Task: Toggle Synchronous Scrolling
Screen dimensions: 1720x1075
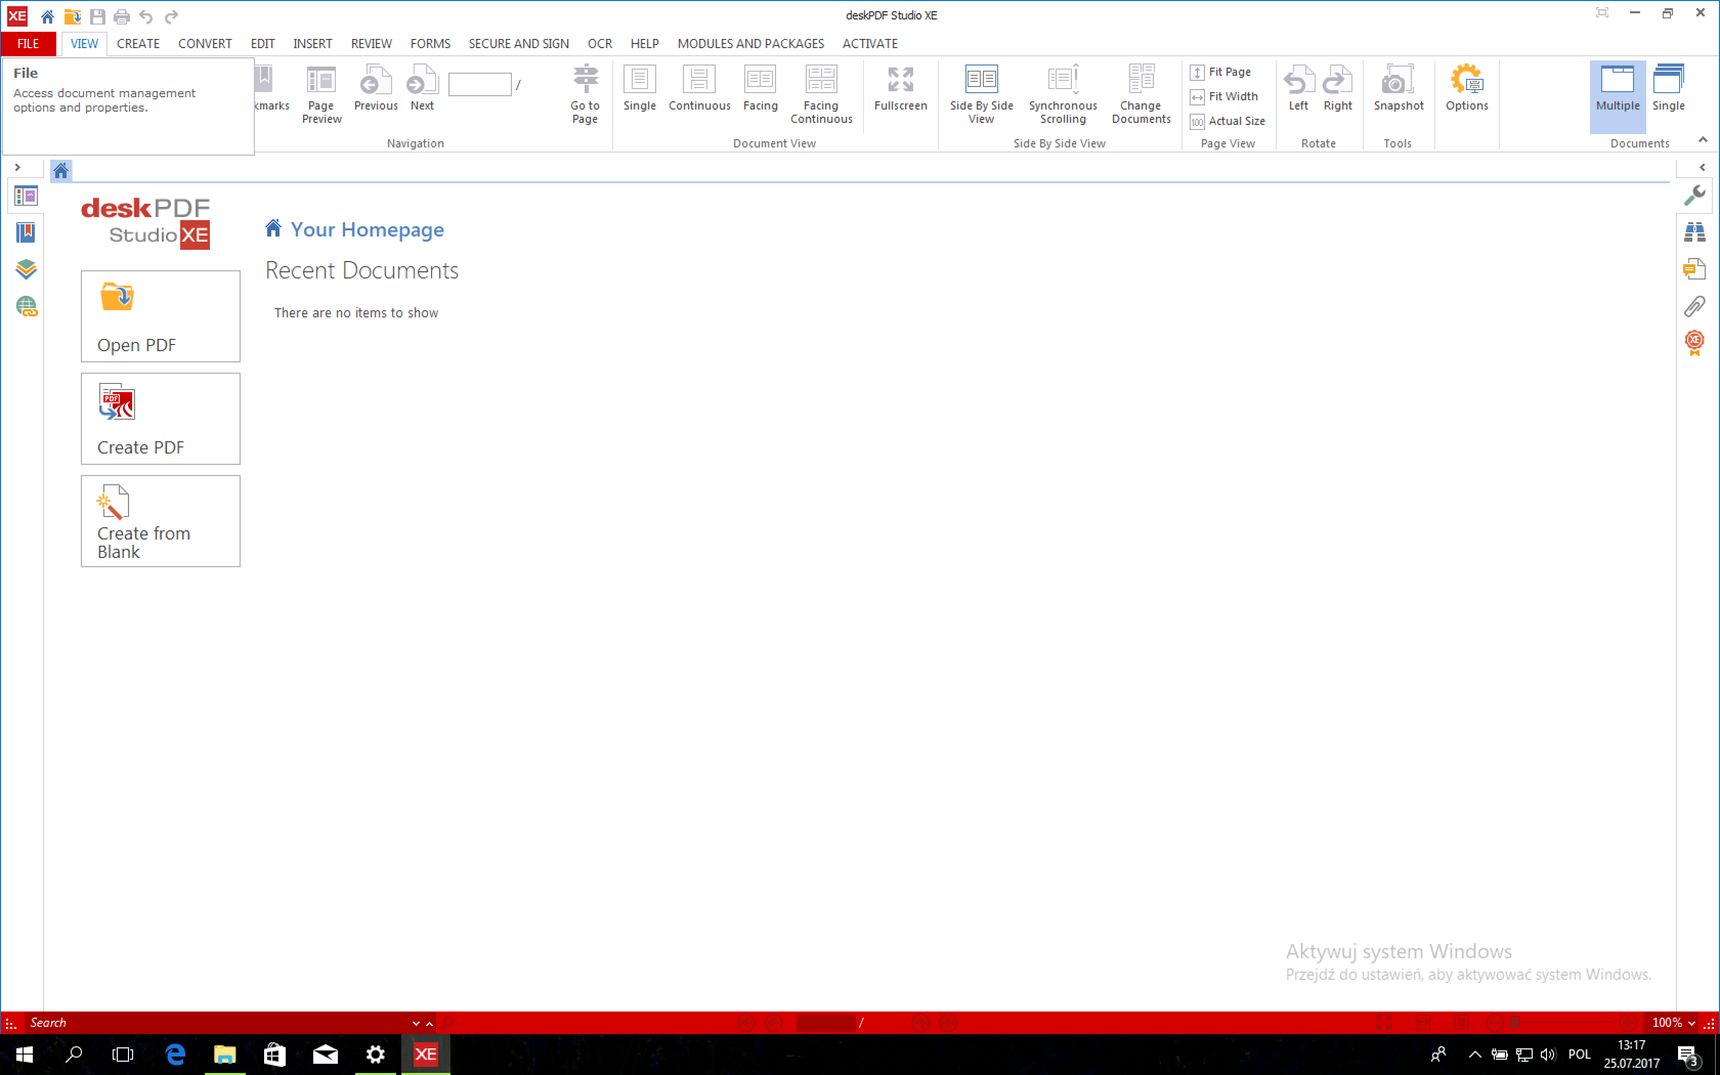Action: (1062, 94)
